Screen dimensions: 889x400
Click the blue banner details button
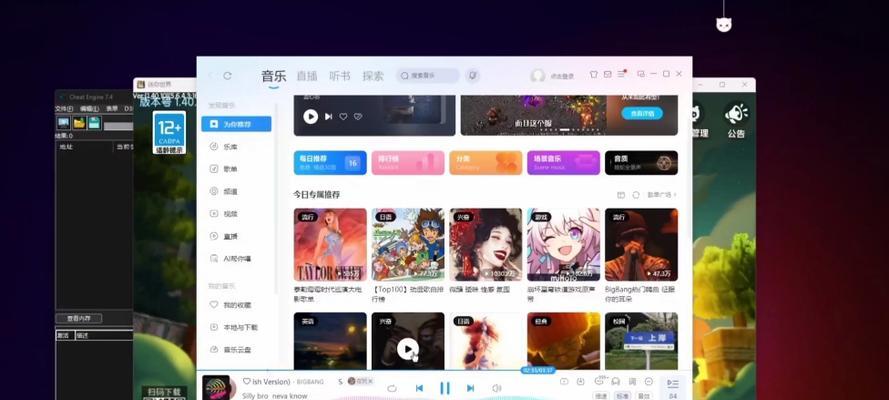click(642, 113)
